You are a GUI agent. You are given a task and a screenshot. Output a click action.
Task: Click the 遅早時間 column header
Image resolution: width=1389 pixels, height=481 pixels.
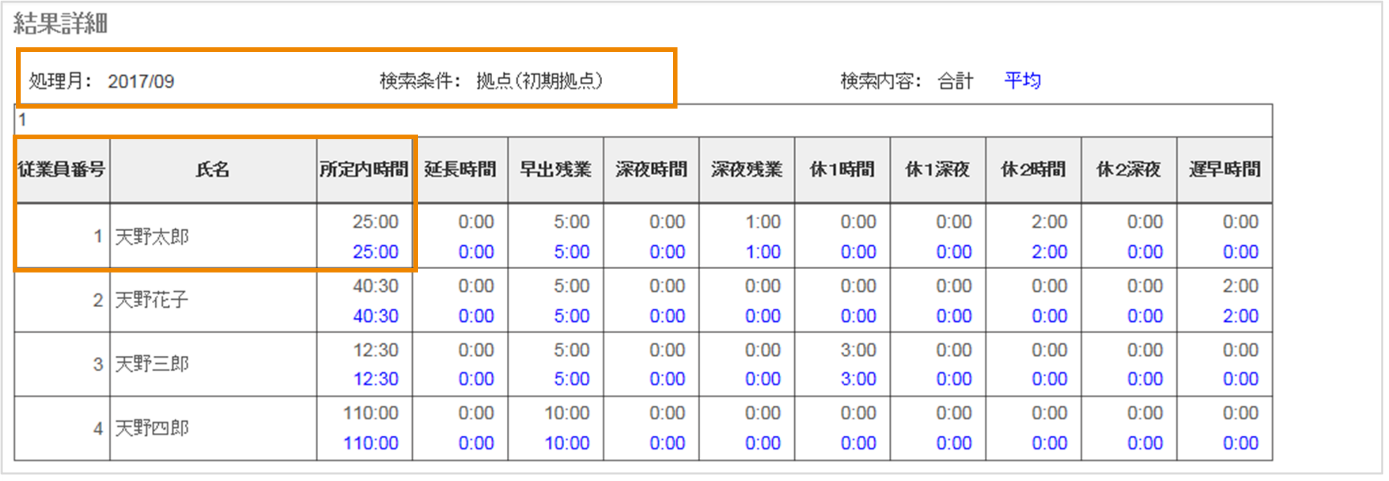1224,169
